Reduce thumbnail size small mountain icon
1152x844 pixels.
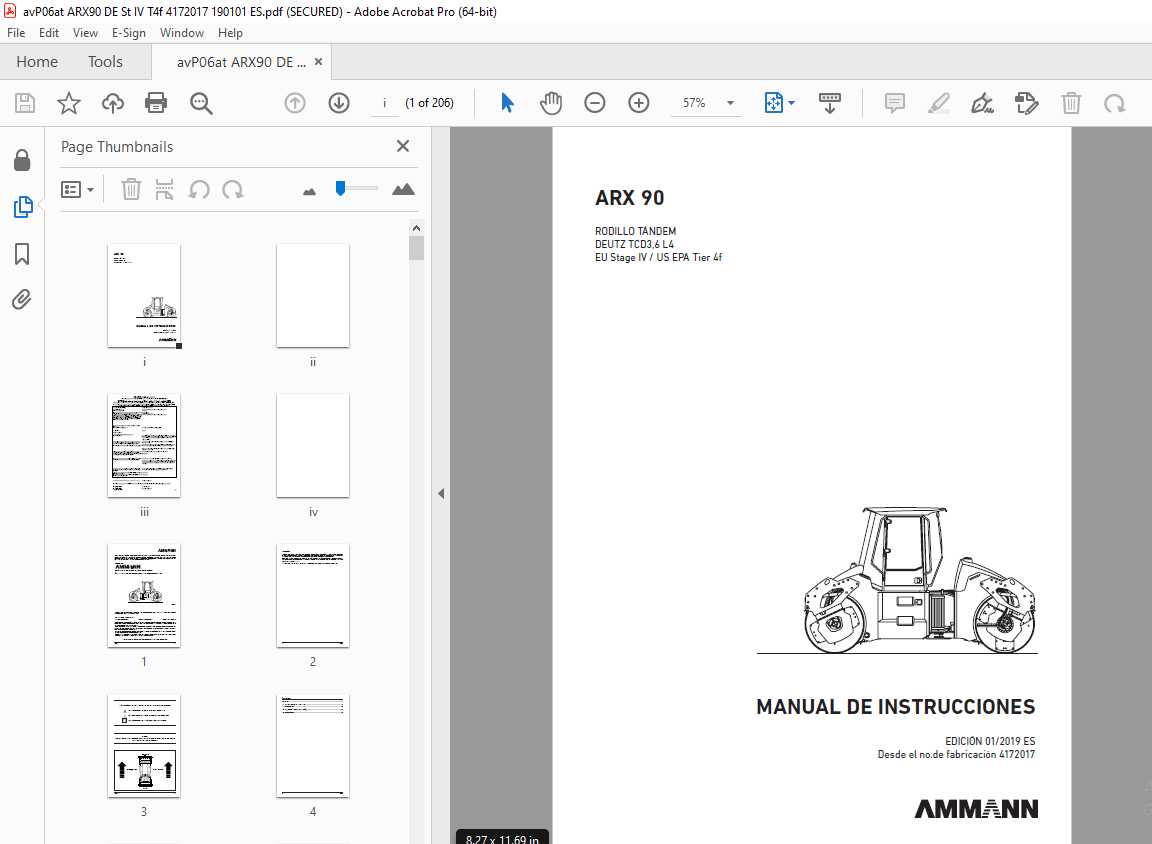click(x=309, y=192)
